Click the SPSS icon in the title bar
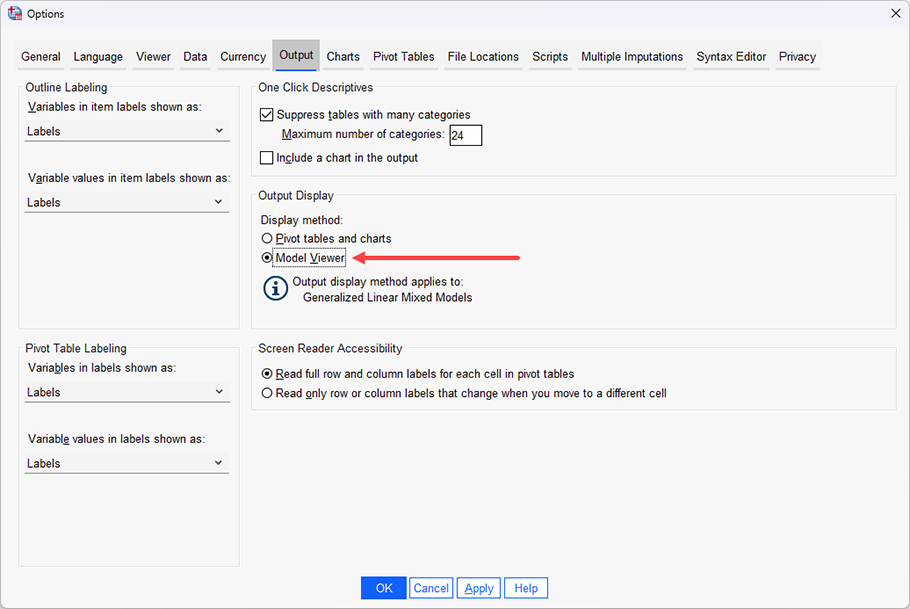 coord(15,13)
